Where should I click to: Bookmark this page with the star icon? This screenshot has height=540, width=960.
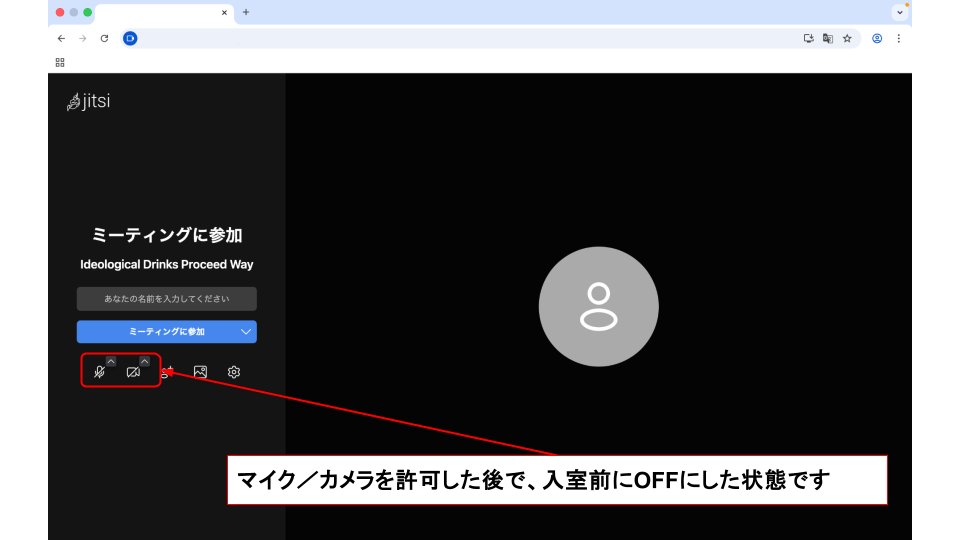(x=847, y=38)
